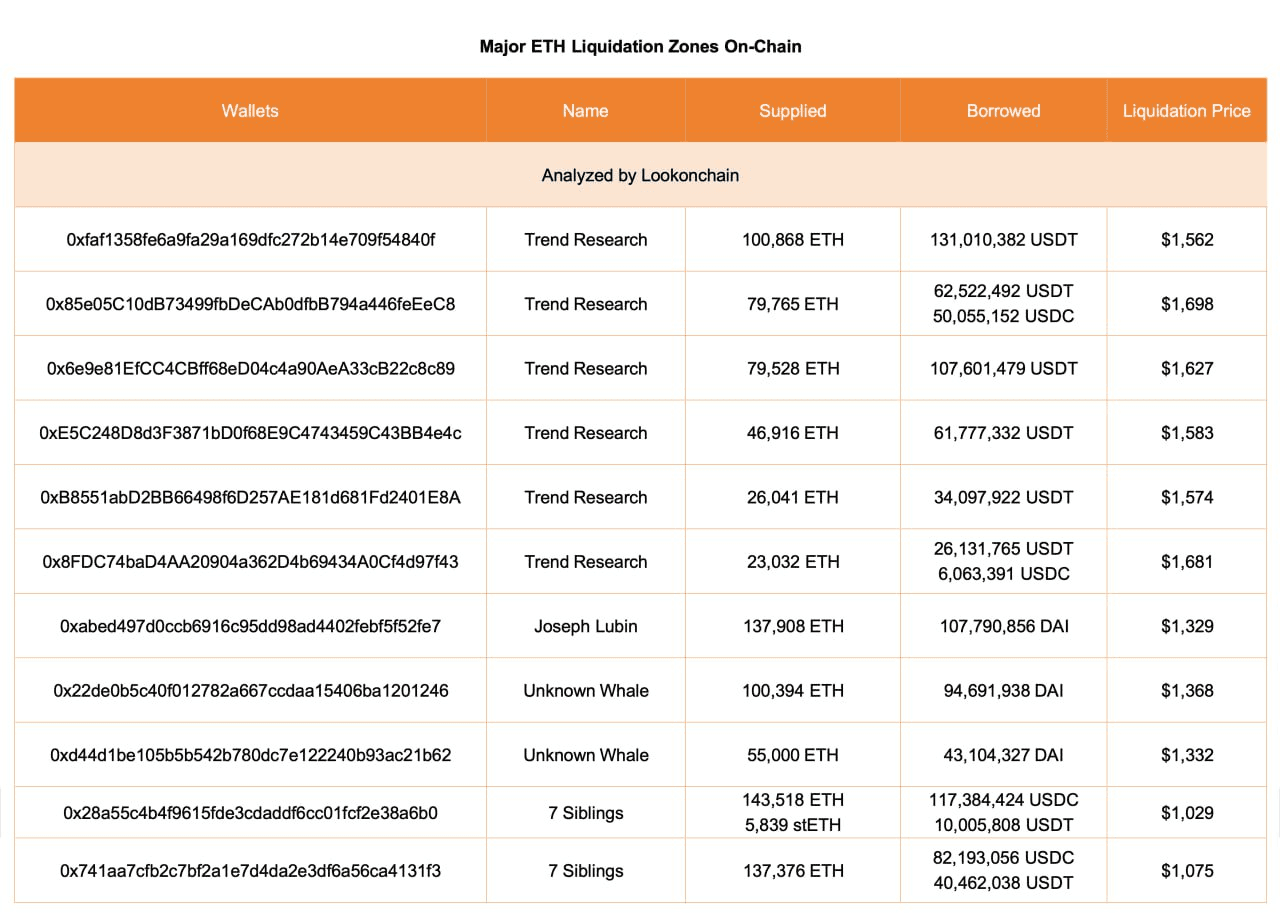
Task: Select the 7 Siblings row wallet 0x28a55c4b
Action: click(x=249, y=812)
